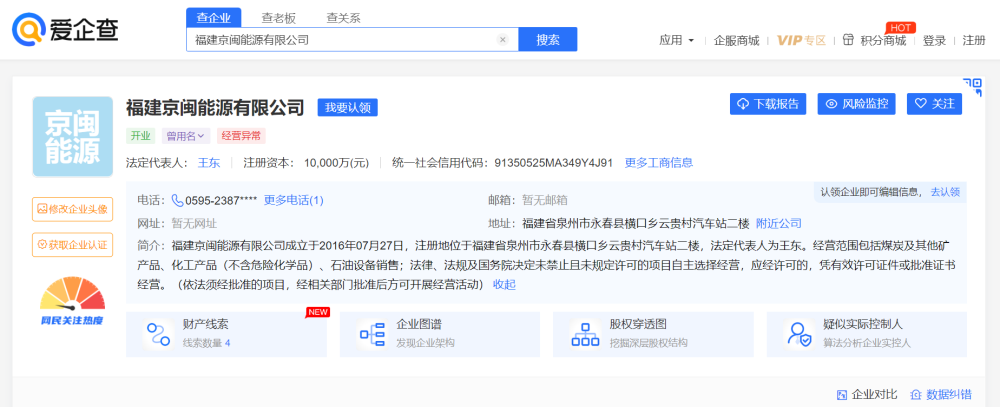
Task: Open the 财产线索 card
Action: tap(226, 334)
